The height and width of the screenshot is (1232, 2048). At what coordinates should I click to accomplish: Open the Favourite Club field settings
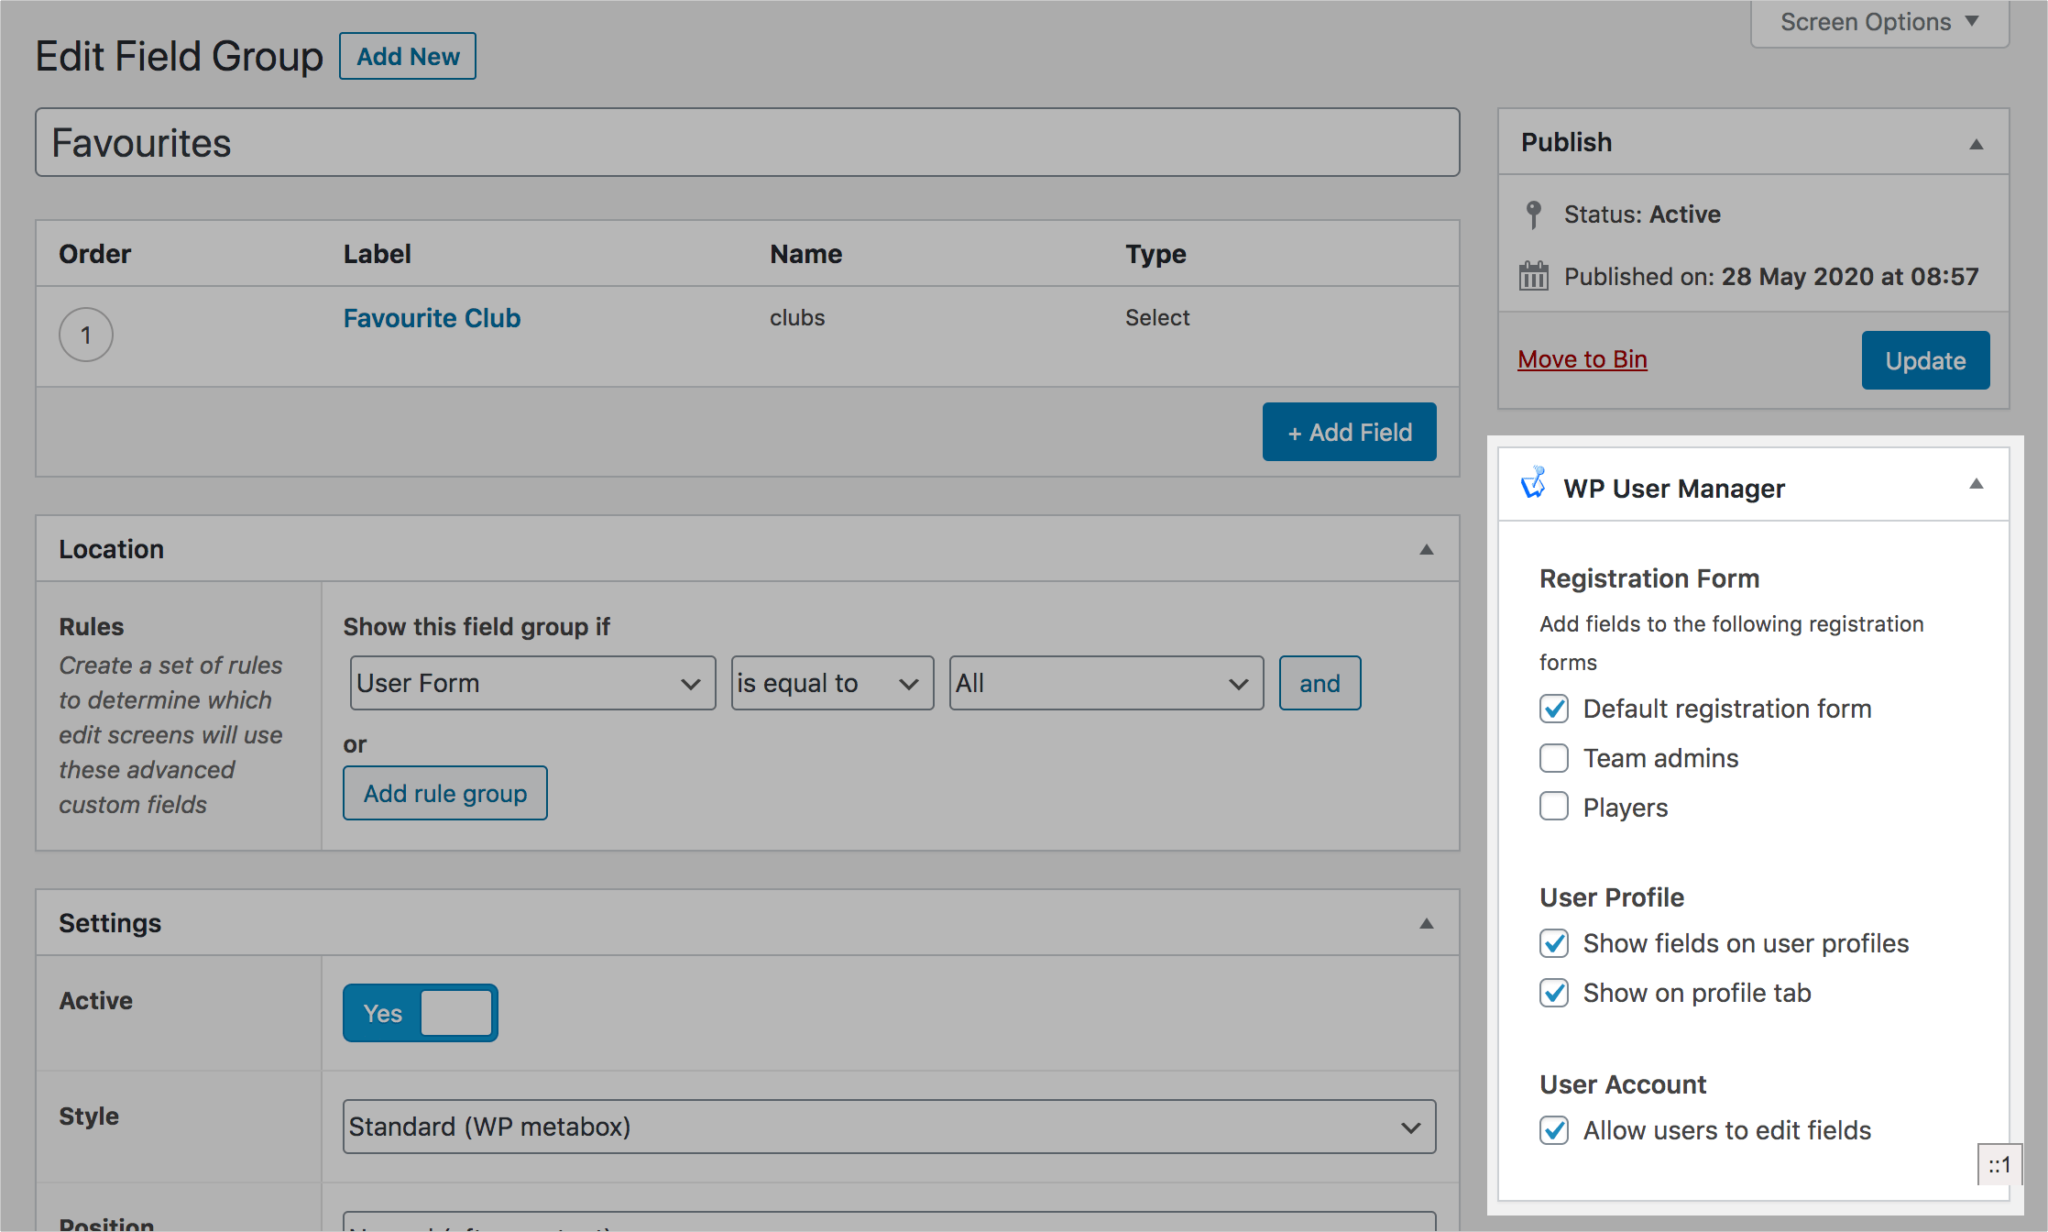point(431,318)
